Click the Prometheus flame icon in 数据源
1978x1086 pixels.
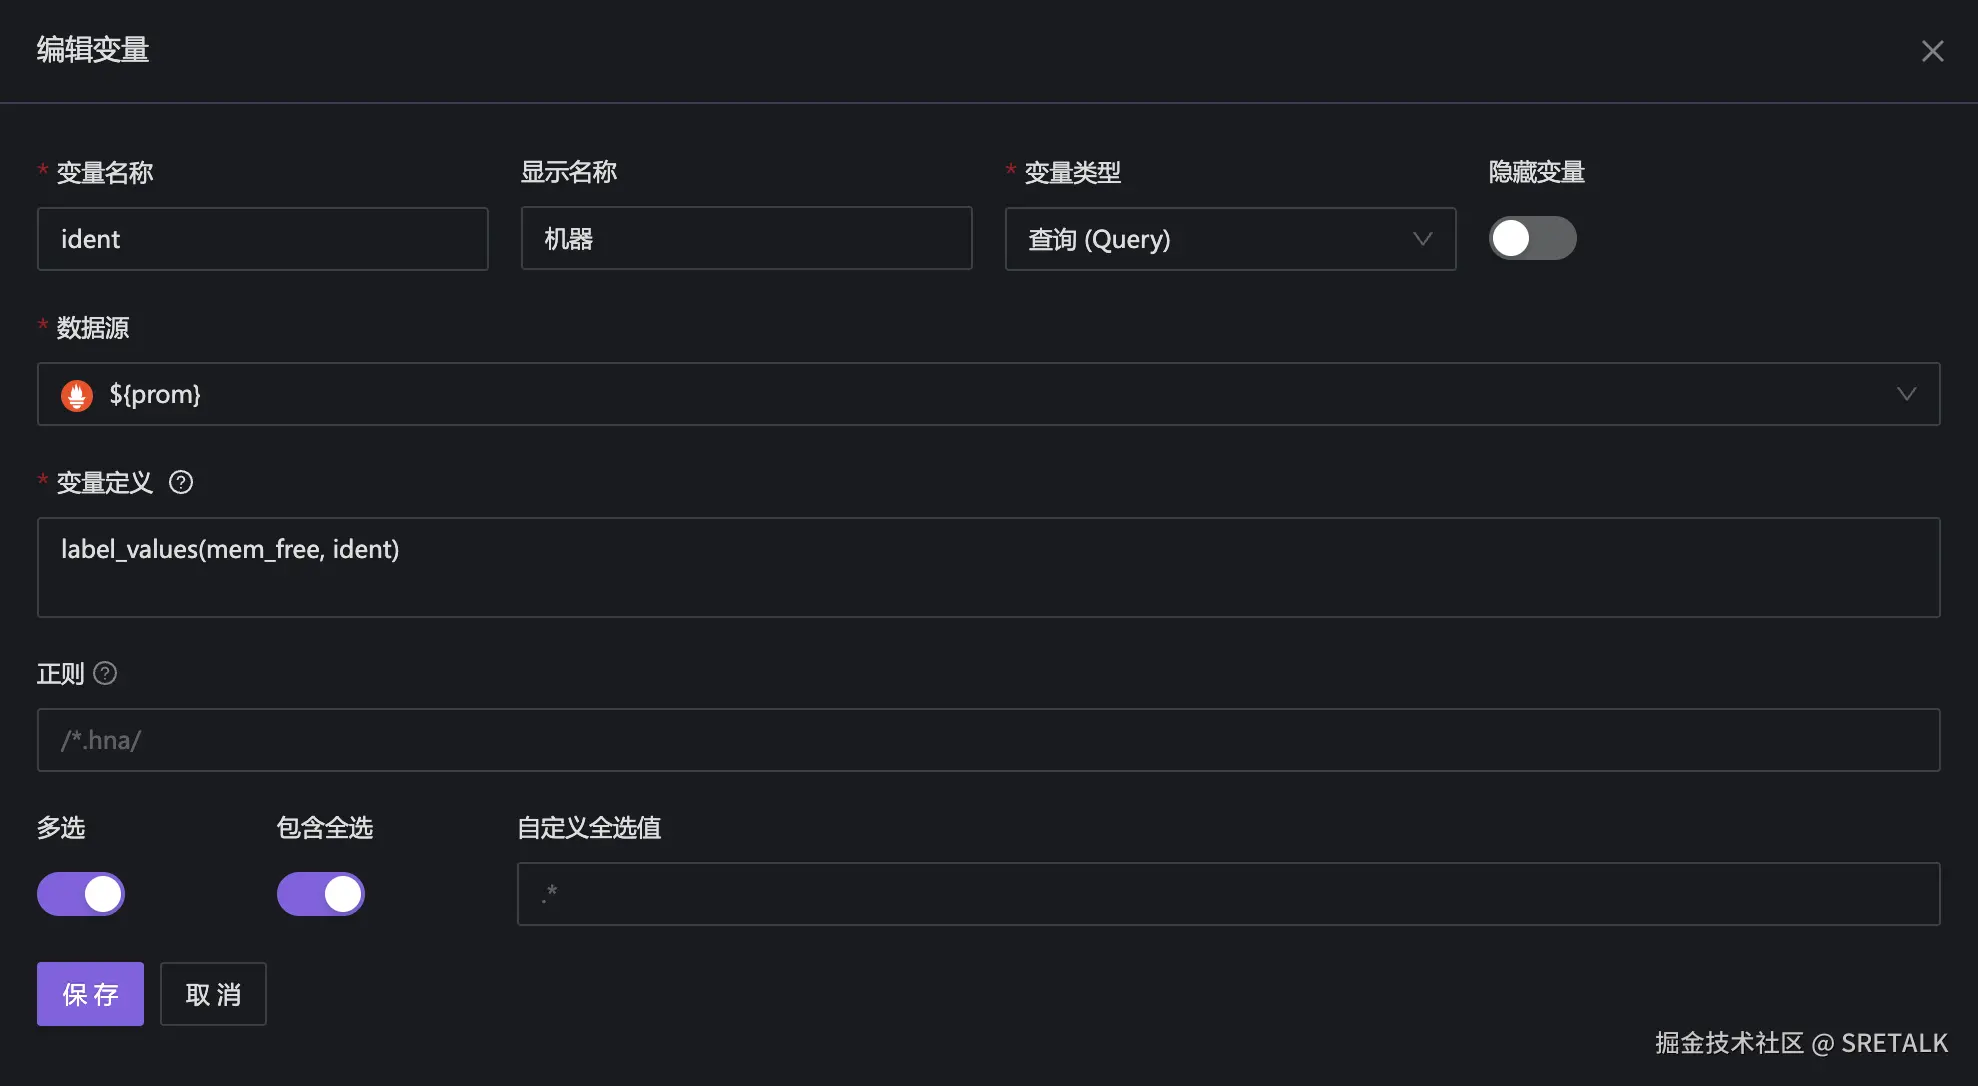click(x=77, y=395)
